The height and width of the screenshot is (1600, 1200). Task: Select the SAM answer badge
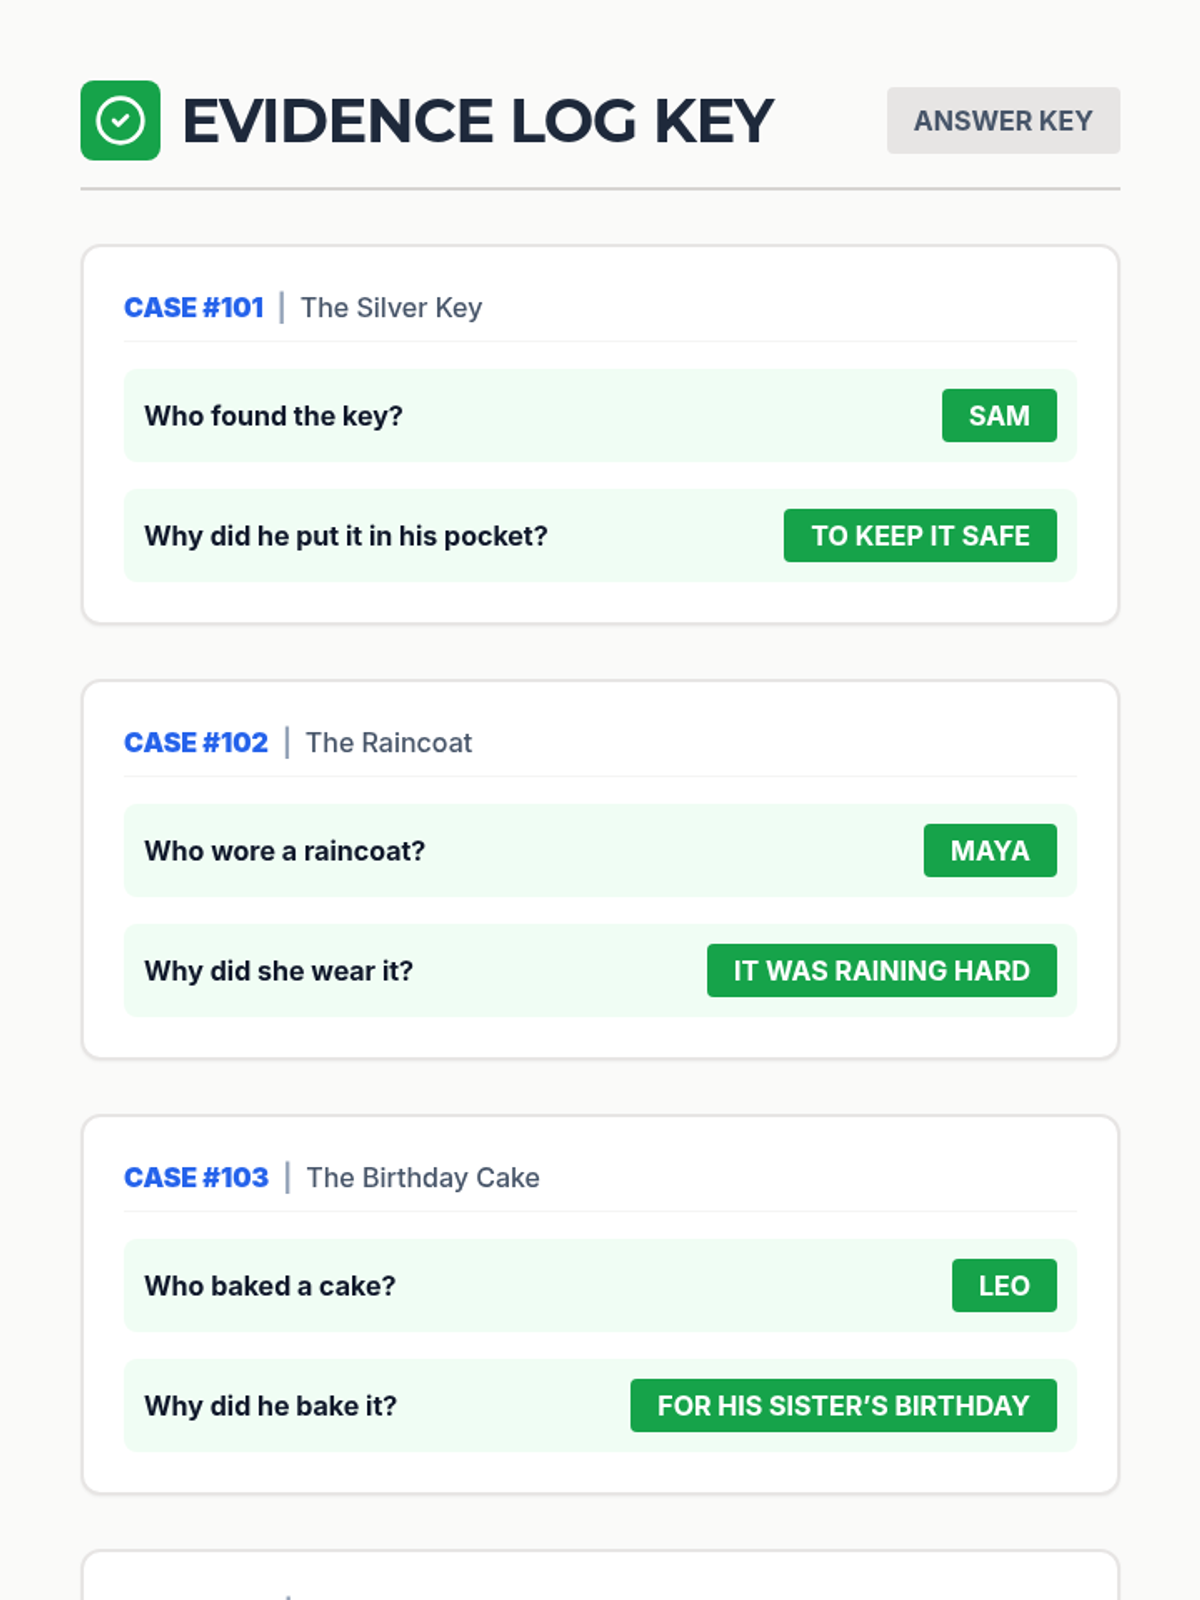click(998, 415)
